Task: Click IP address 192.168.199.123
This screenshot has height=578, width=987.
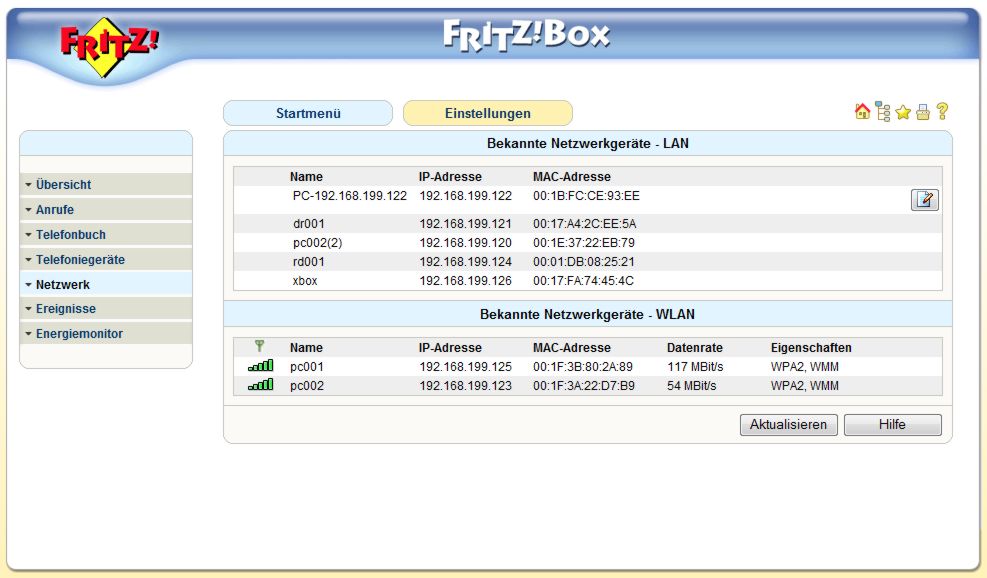Action: 466,385
